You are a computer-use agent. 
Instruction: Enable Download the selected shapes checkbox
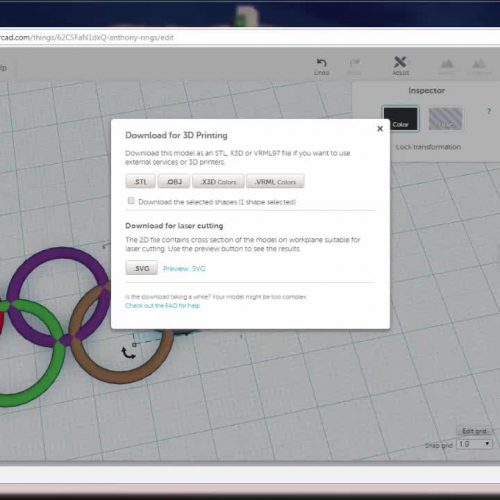click(131, 201)
